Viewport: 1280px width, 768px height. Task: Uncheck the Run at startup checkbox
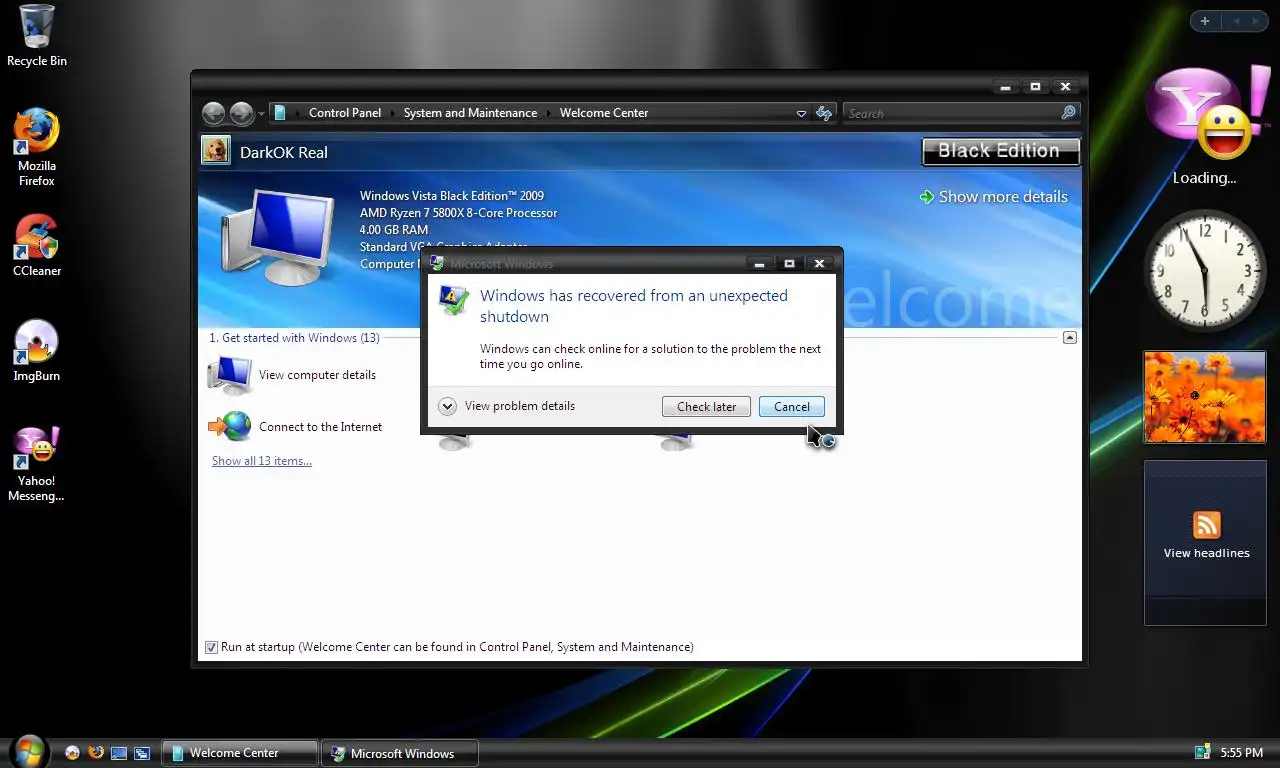pos(211,647)
